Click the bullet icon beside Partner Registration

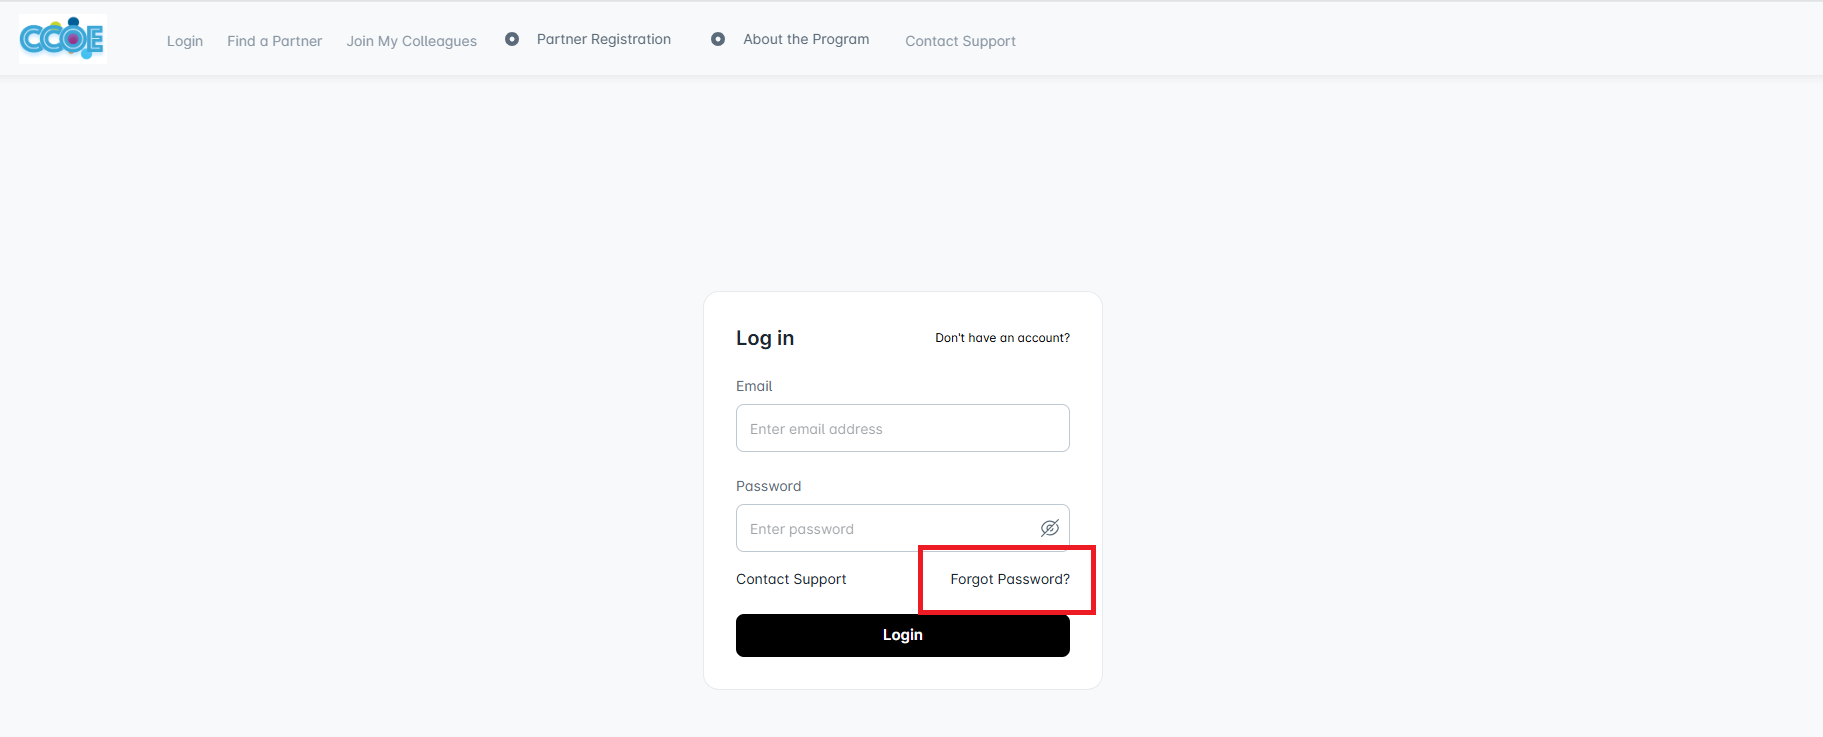click(512, 39)
